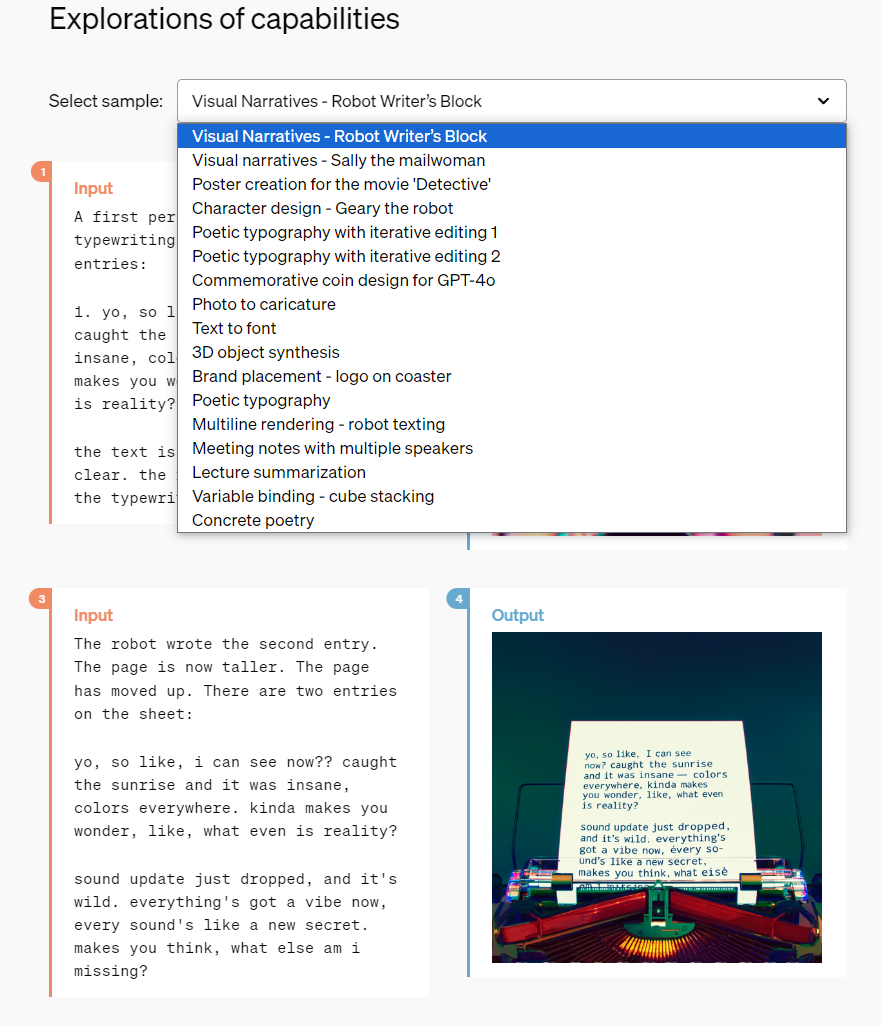Open the typewriter output image
882x1026 pixels.
click(656, 797)
